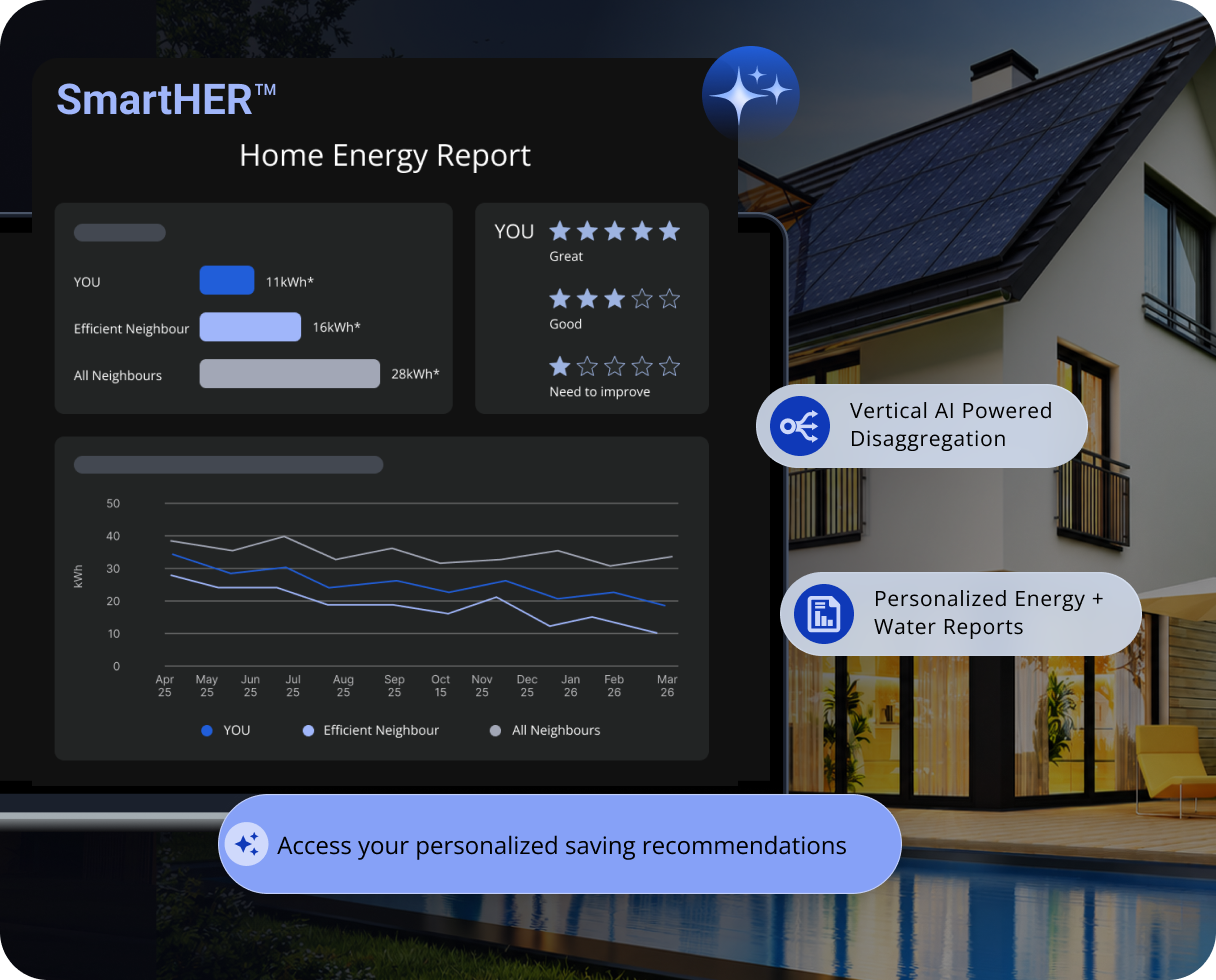The width and height of the screenshot is (1216, 980).
Task: Click the blue sparkle AI badge icon
Action: (x=751, y=93)
